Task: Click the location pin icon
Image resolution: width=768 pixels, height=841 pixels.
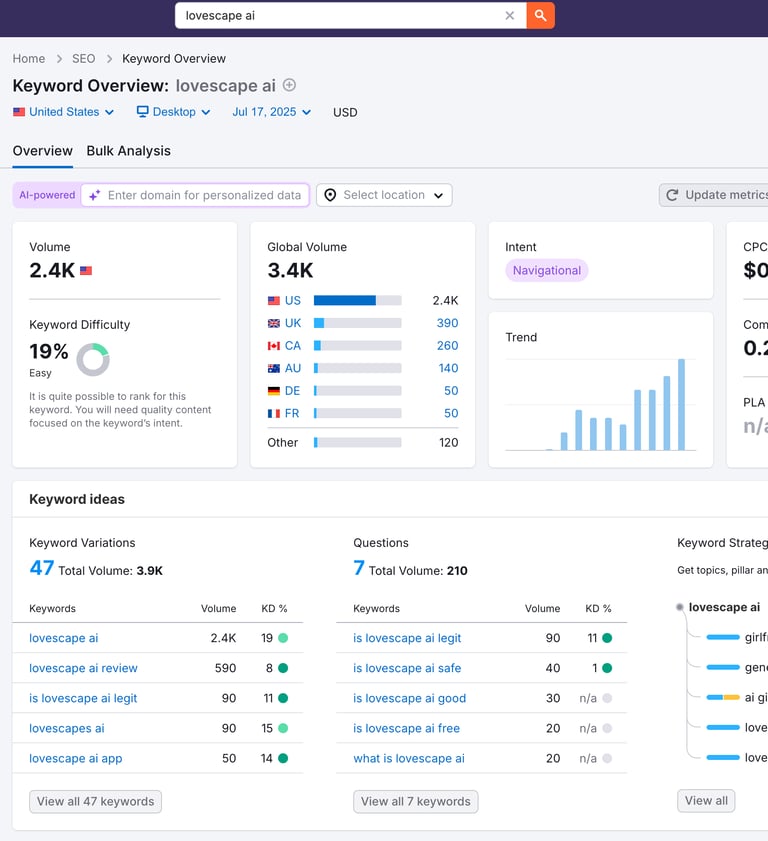Action: click(330, 195)
